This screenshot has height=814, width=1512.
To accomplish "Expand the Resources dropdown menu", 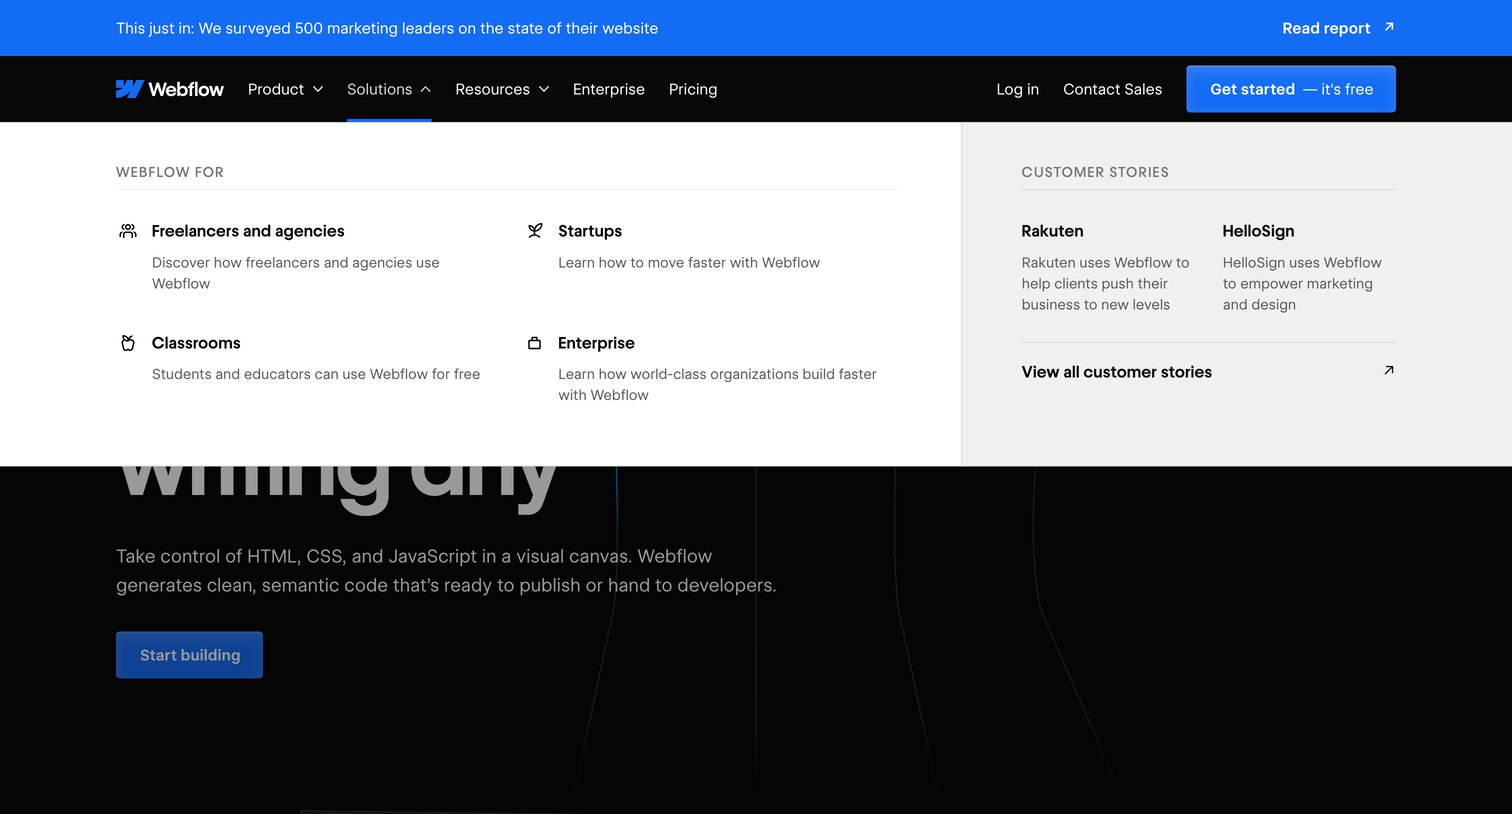I will (x=502, y=89).
